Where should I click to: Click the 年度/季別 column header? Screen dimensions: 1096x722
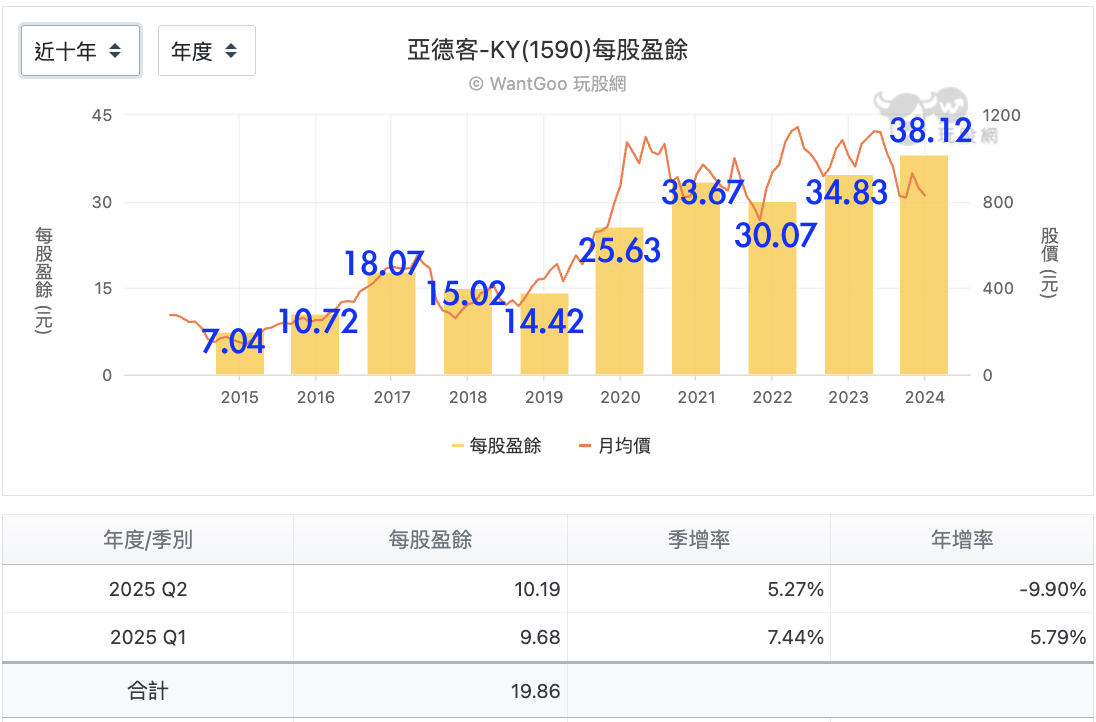(x=148, y=540)
